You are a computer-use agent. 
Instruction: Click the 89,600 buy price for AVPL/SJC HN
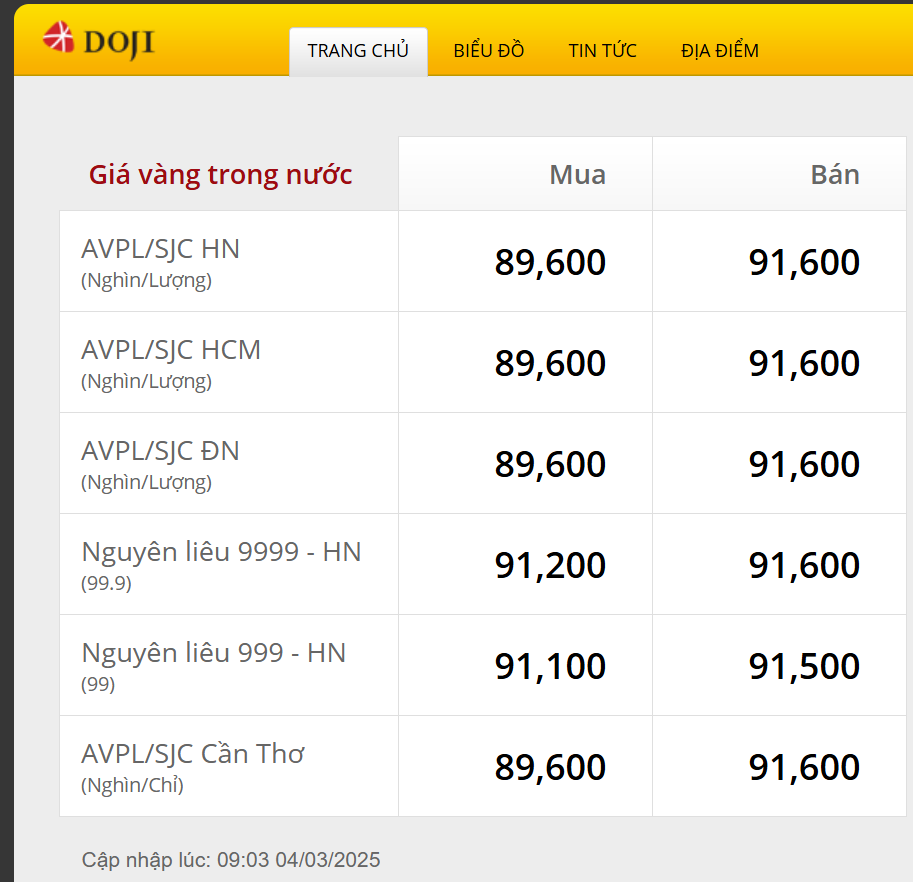550,262
